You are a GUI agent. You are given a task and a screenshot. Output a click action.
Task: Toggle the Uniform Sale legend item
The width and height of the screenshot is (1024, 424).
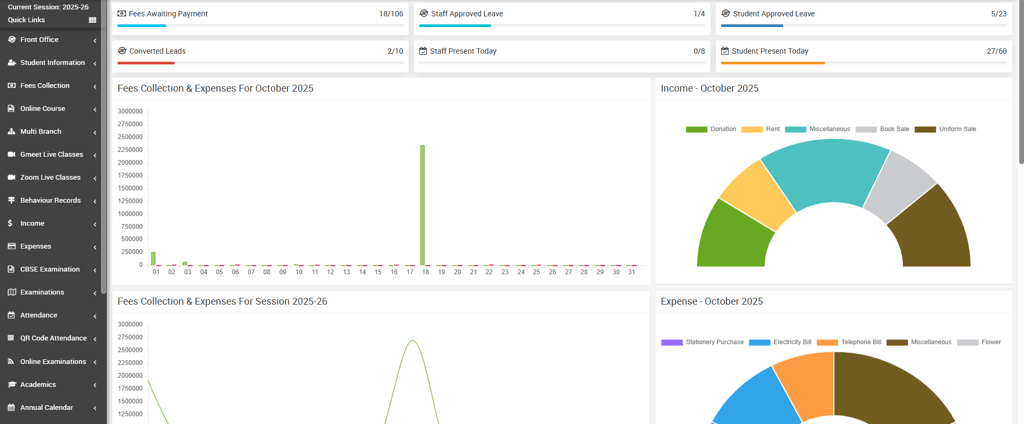pyautogui.click(x=946, y=129)
